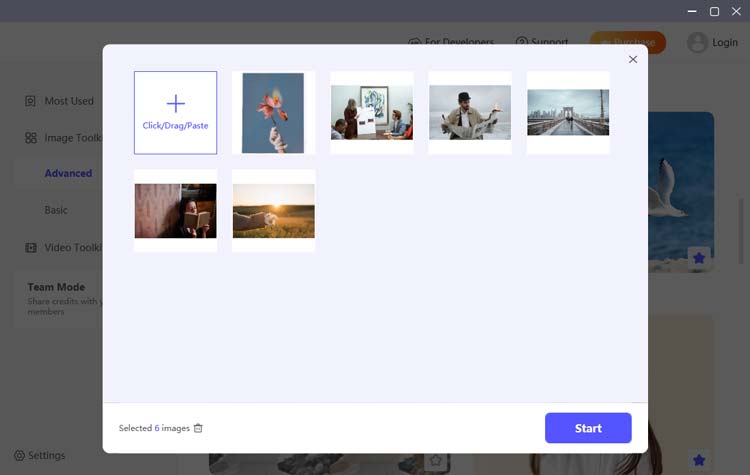Click the star icon on the bottom right card
This screenshot has height=475, width=750.
tap(699, 460)
